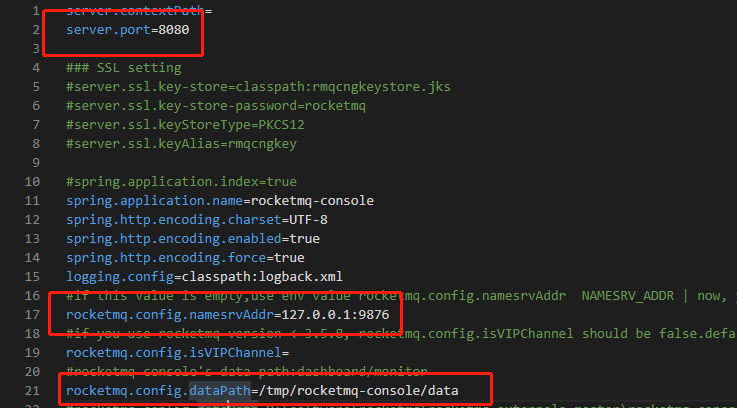This screenshot has height=408, width=737.
Task: Click the key-store=classpath:rmqcngkeystore.jks line
Action: point(258,87)
